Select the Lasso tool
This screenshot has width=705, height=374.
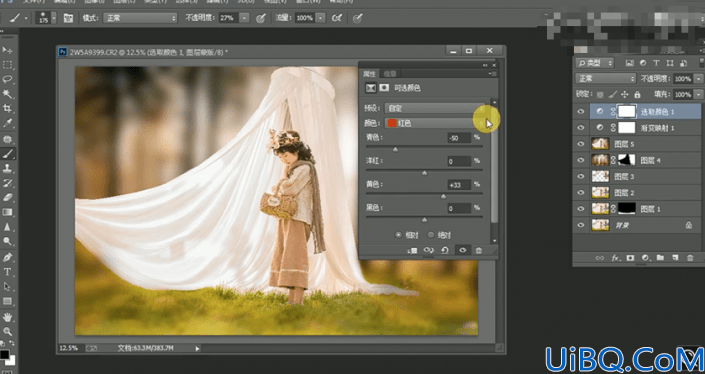pyautogui.click(x=7, y=80)
